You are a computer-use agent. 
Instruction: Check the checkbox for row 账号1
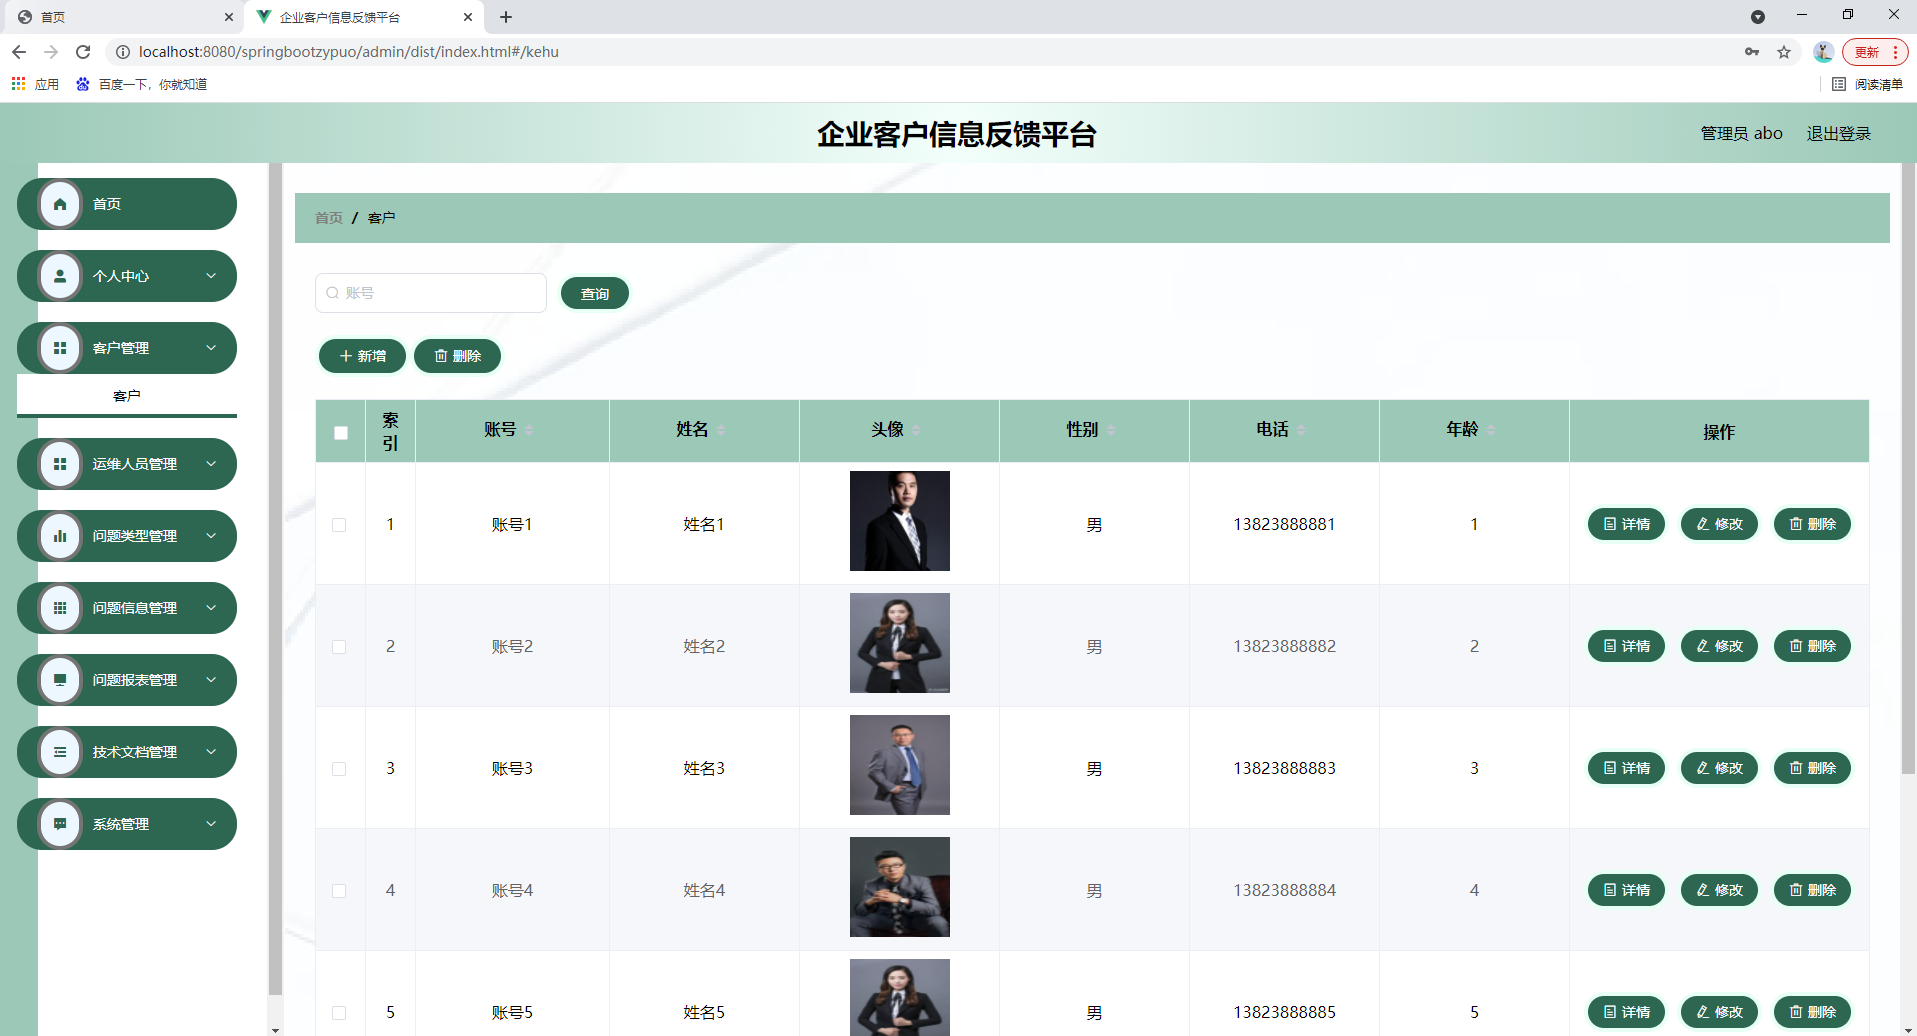pyautogui.click(x=340, y=524)
